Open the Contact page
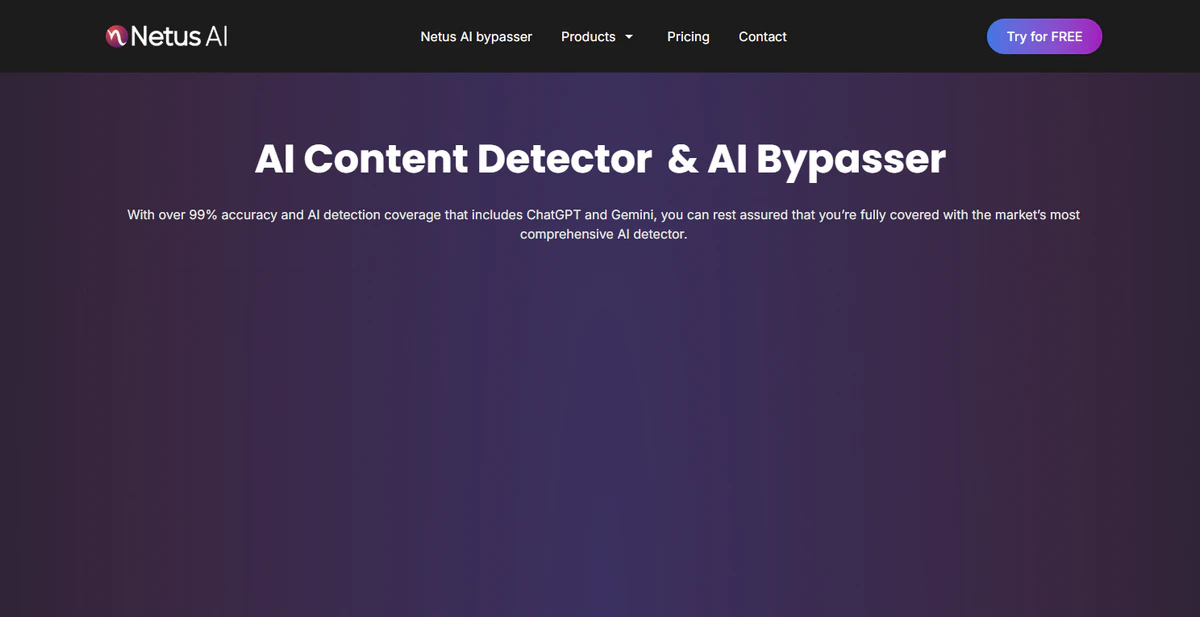The image size is (1200, 617). point(762,37)
